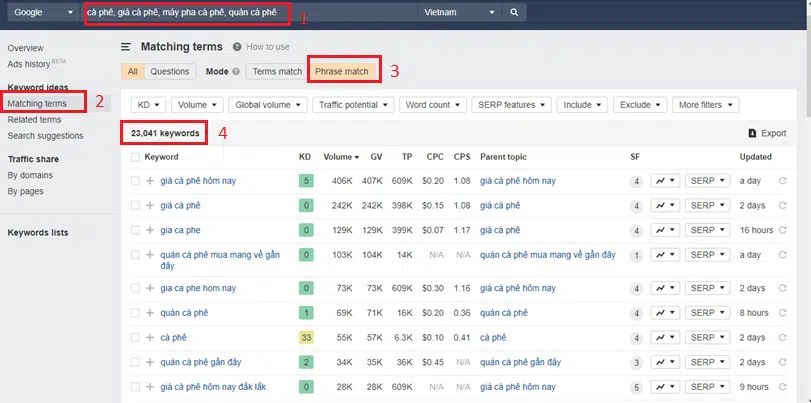
Task: Add 'gia ca phe' keyword using plus icon
Action: click(150, 230)
